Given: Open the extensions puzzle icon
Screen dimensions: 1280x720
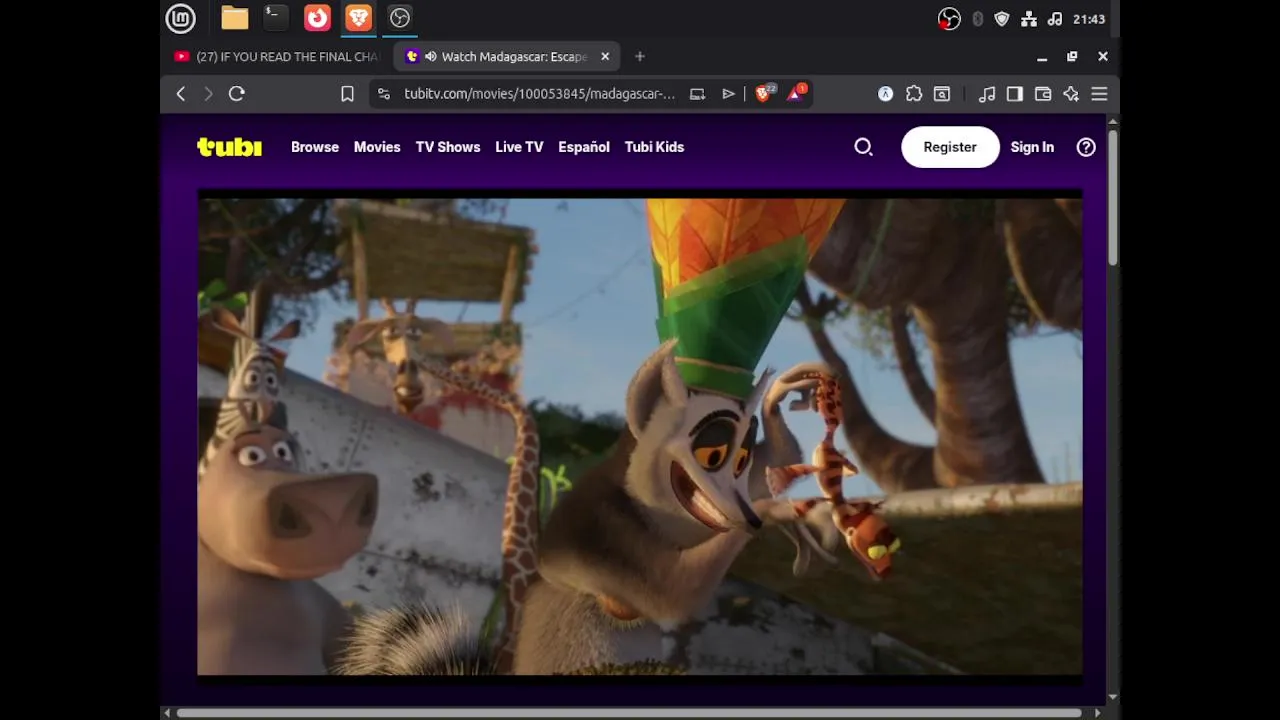Looking at the screenshot, I should pos(914,94).
